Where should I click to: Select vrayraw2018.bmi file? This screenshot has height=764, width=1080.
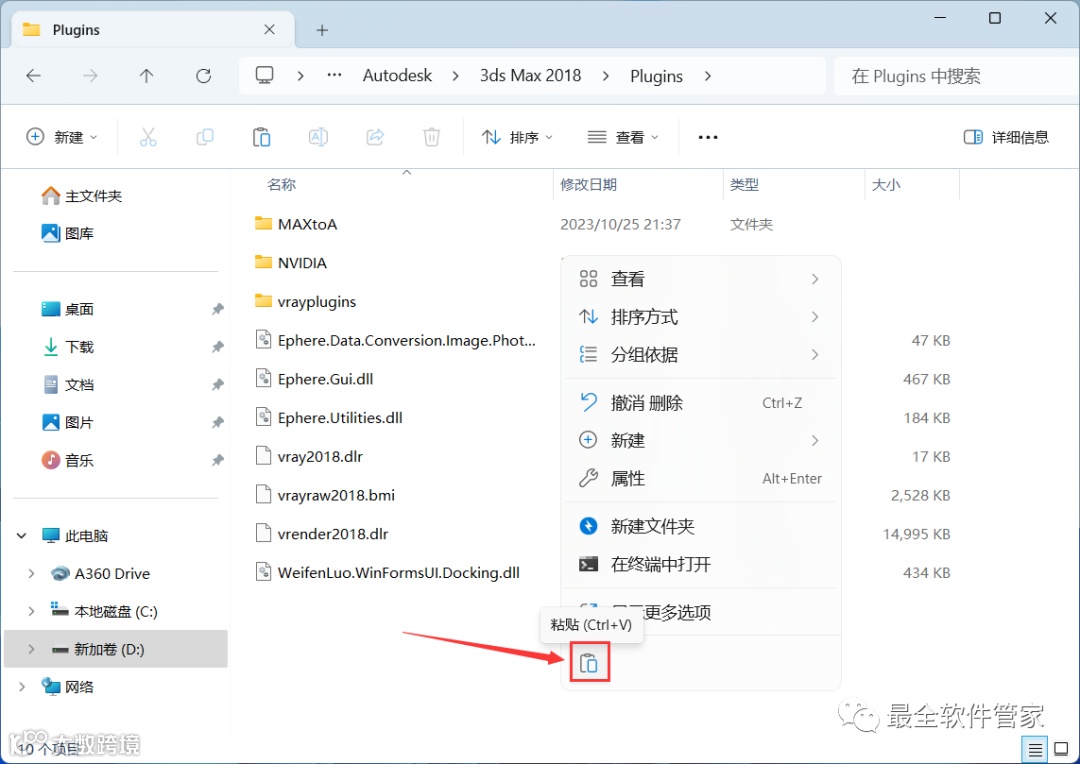336,495
